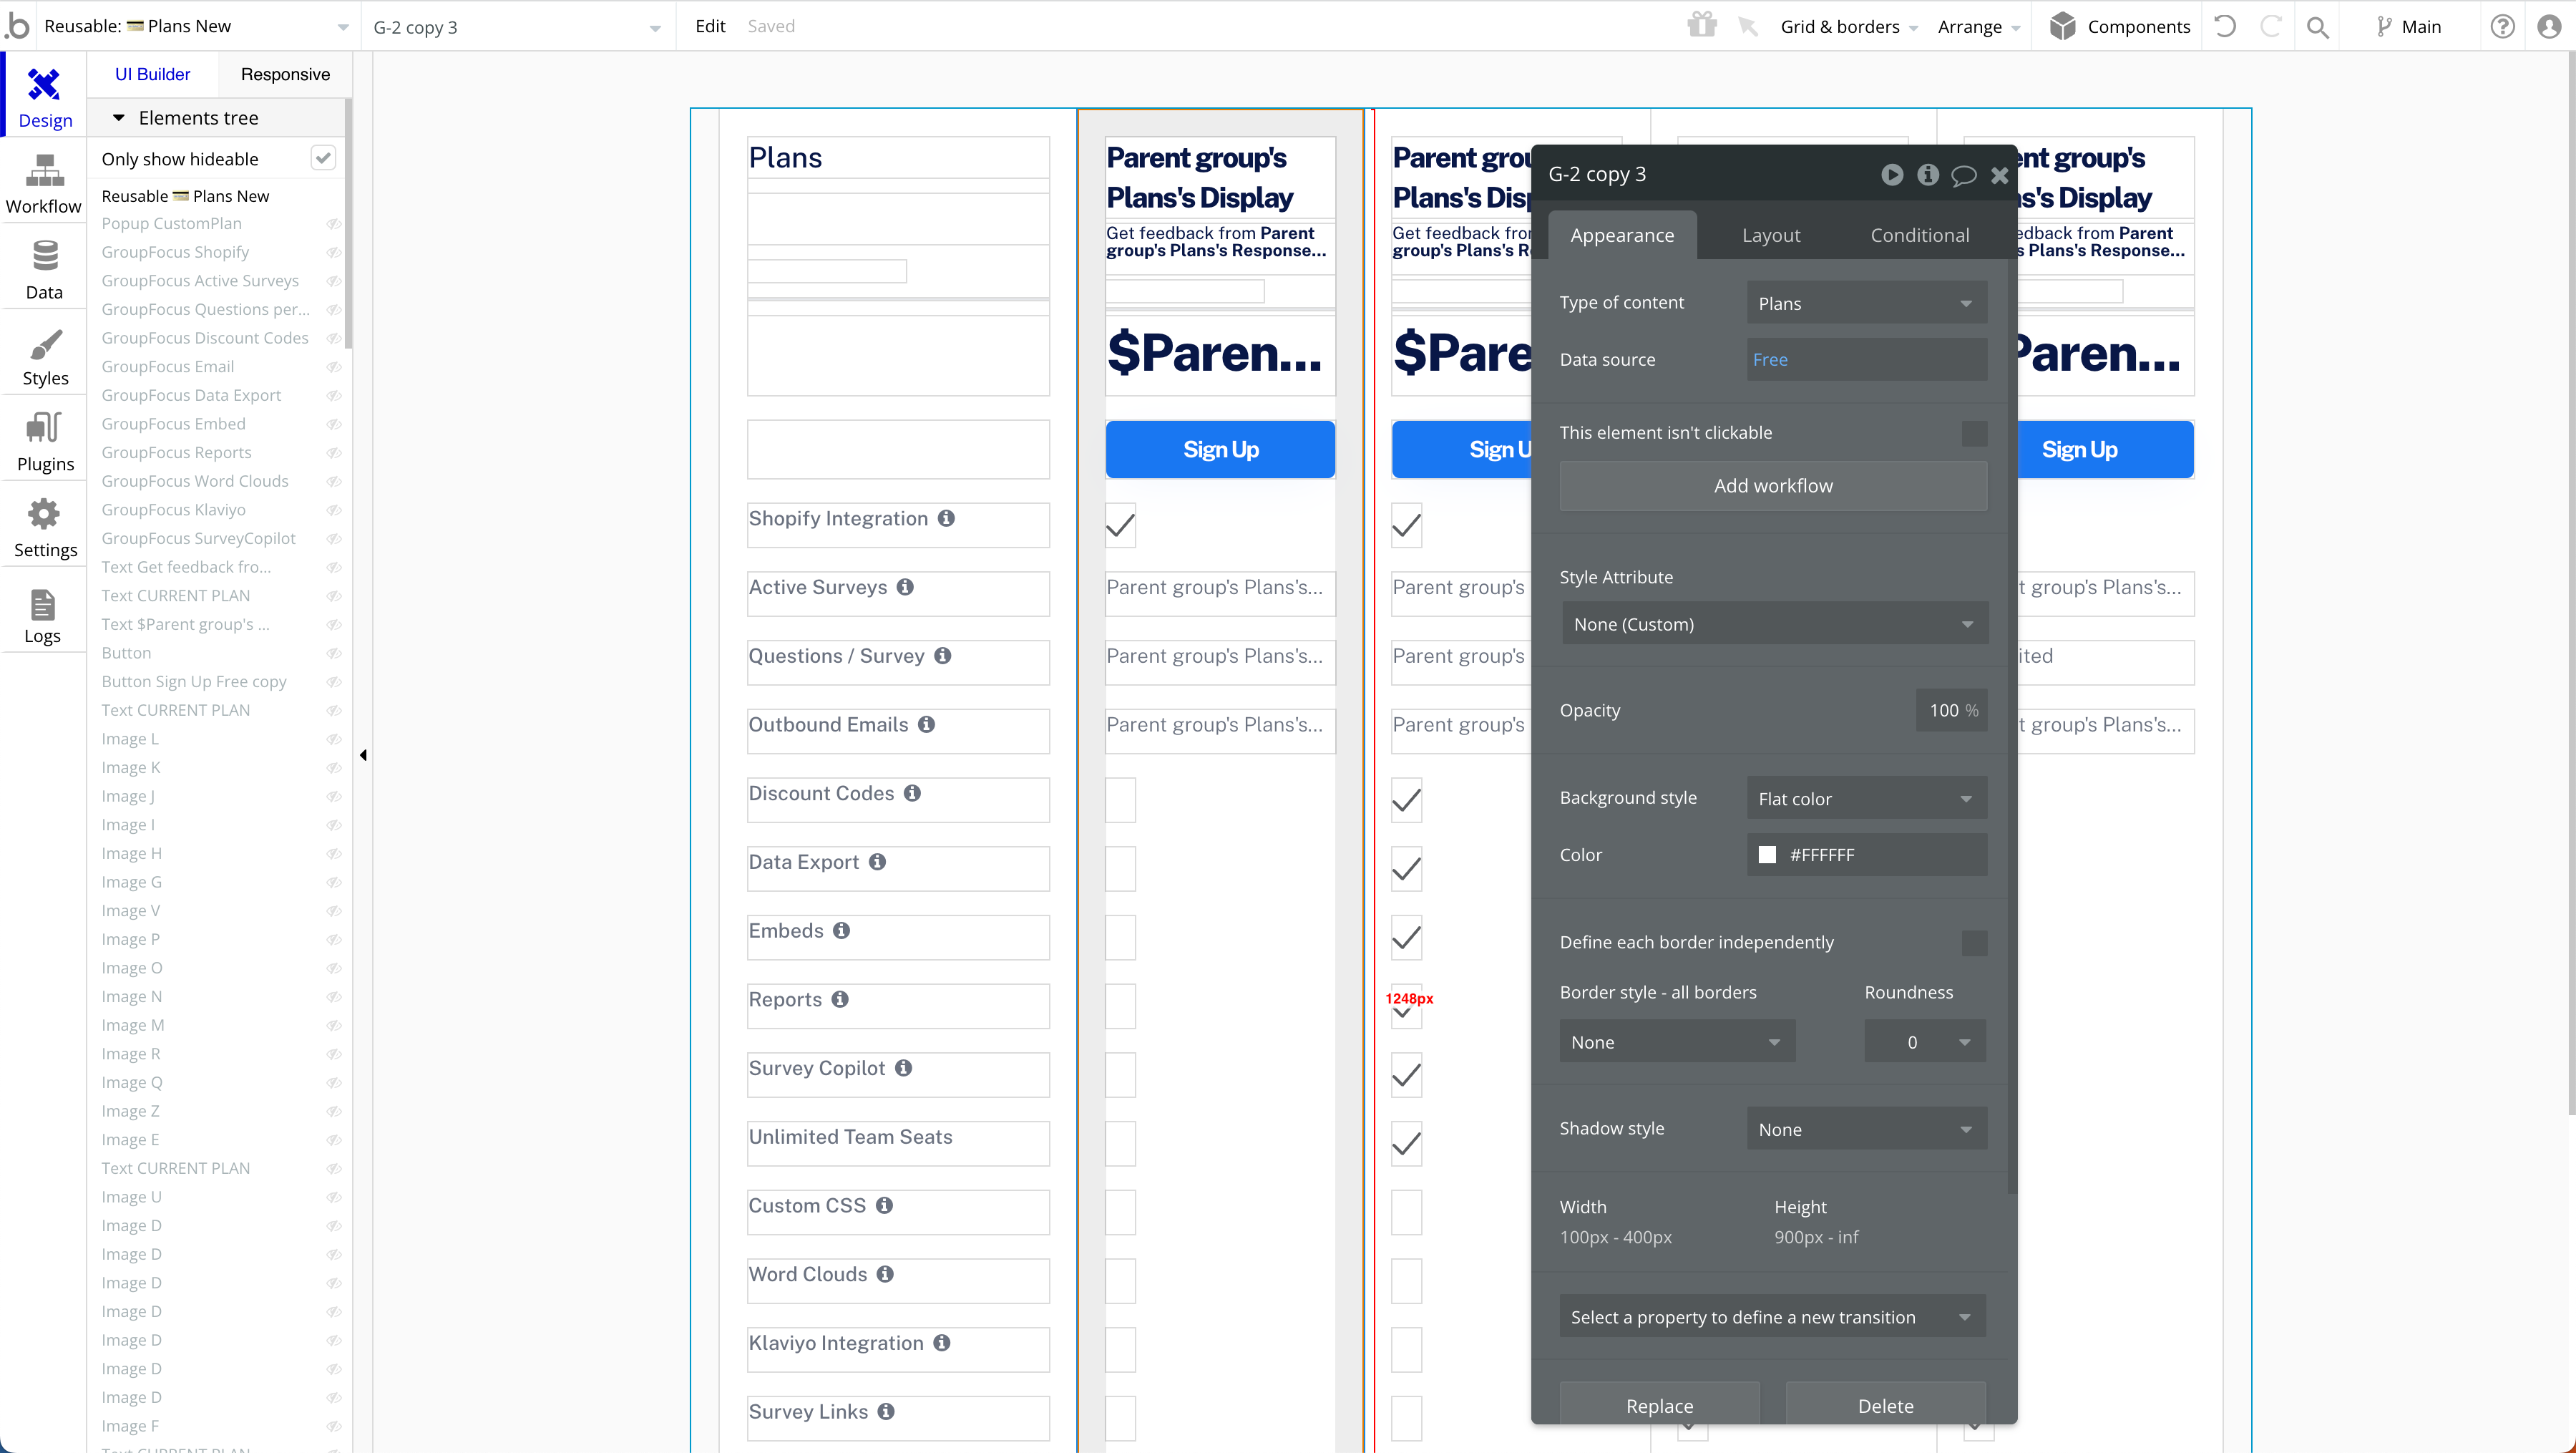
Task: Switch to the Data section
Action: [x=43, y=268]
